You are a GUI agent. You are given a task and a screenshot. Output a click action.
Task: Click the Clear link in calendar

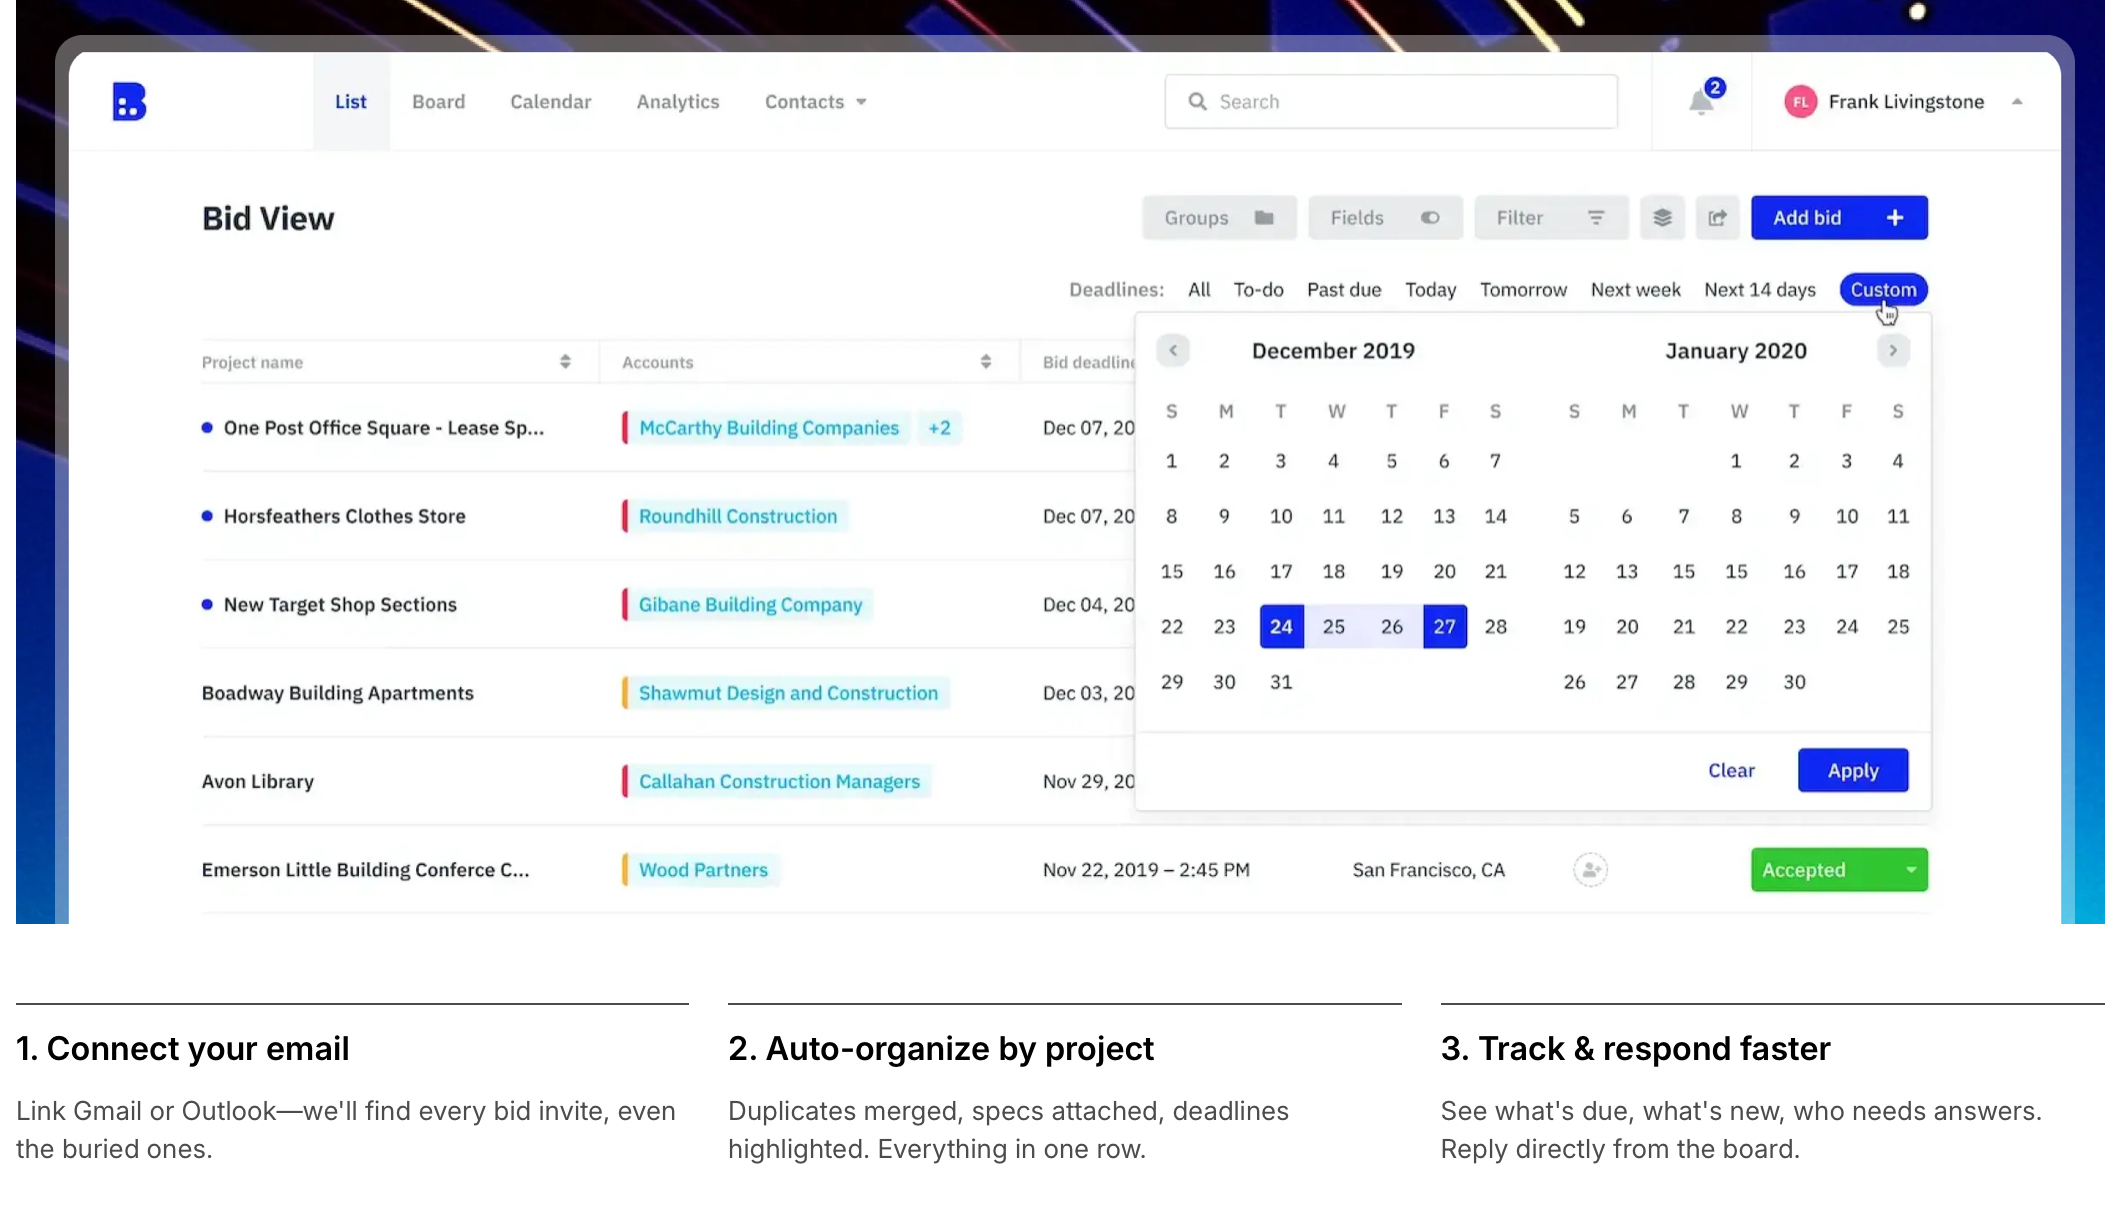[1730, 771]
